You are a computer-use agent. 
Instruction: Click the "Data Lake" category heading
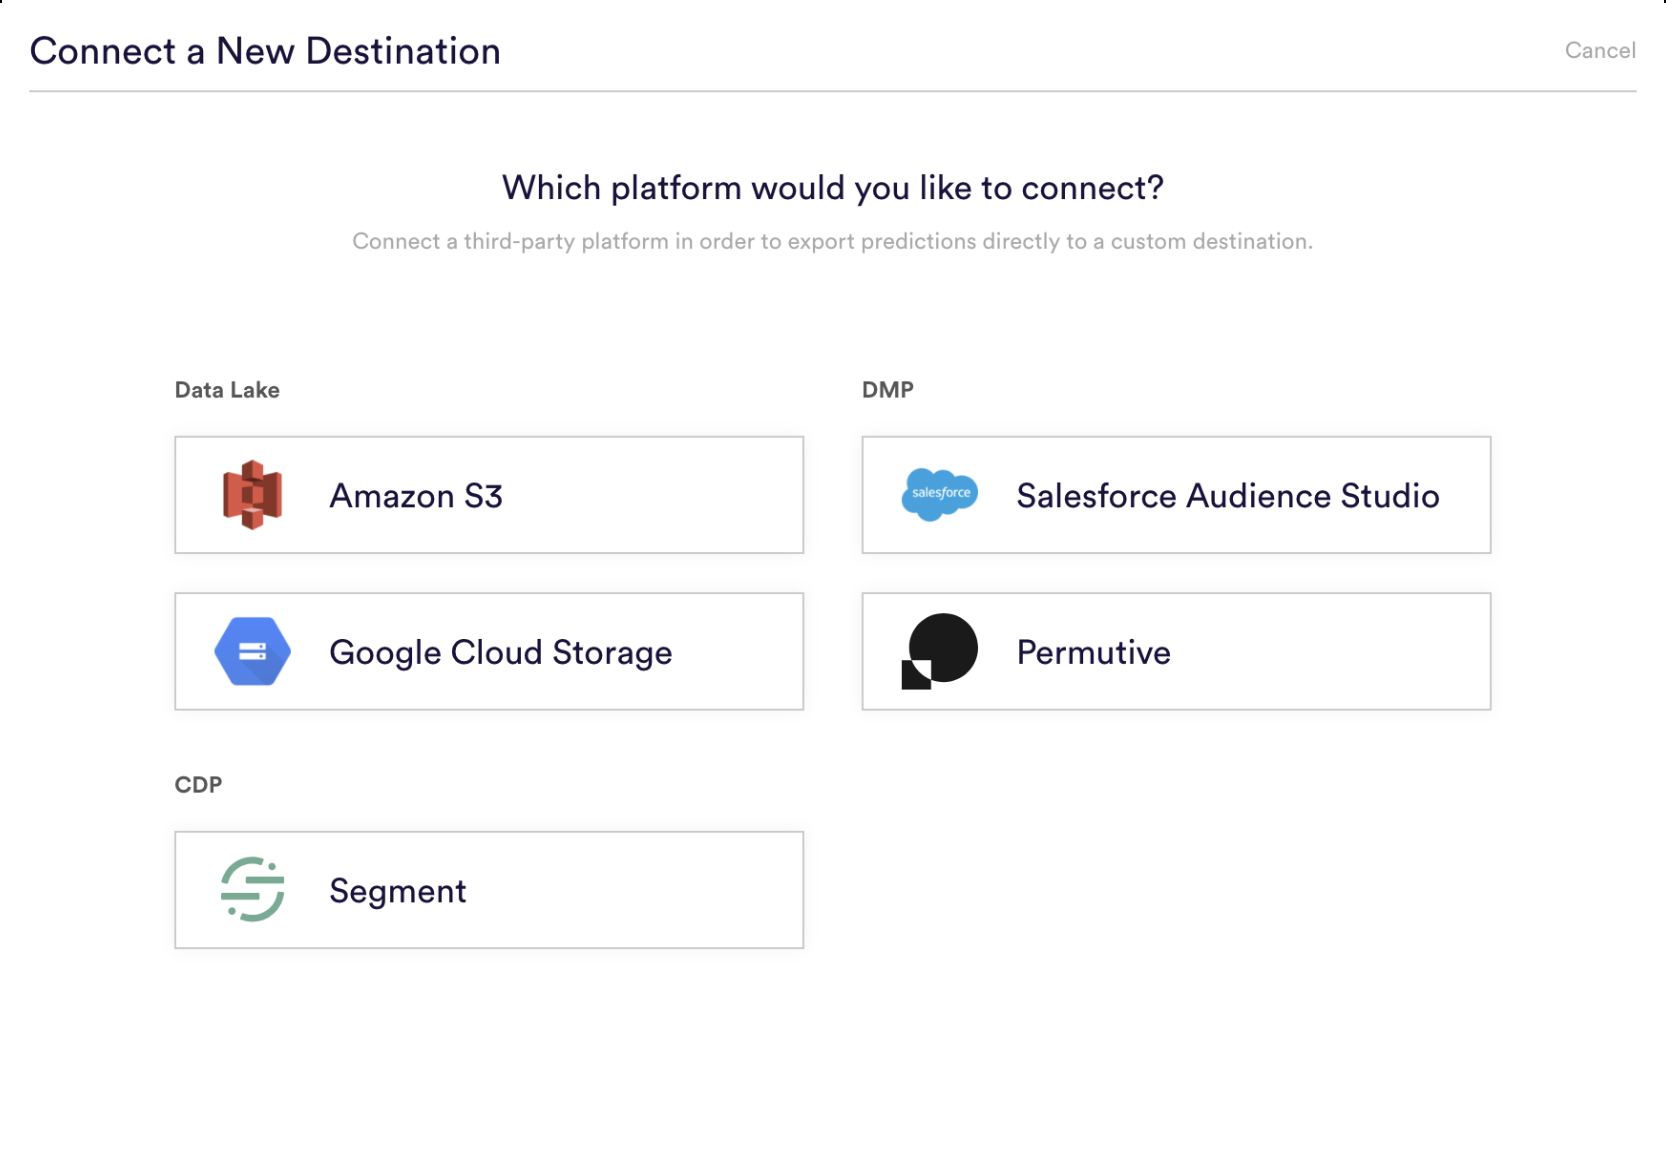[227, 390]
